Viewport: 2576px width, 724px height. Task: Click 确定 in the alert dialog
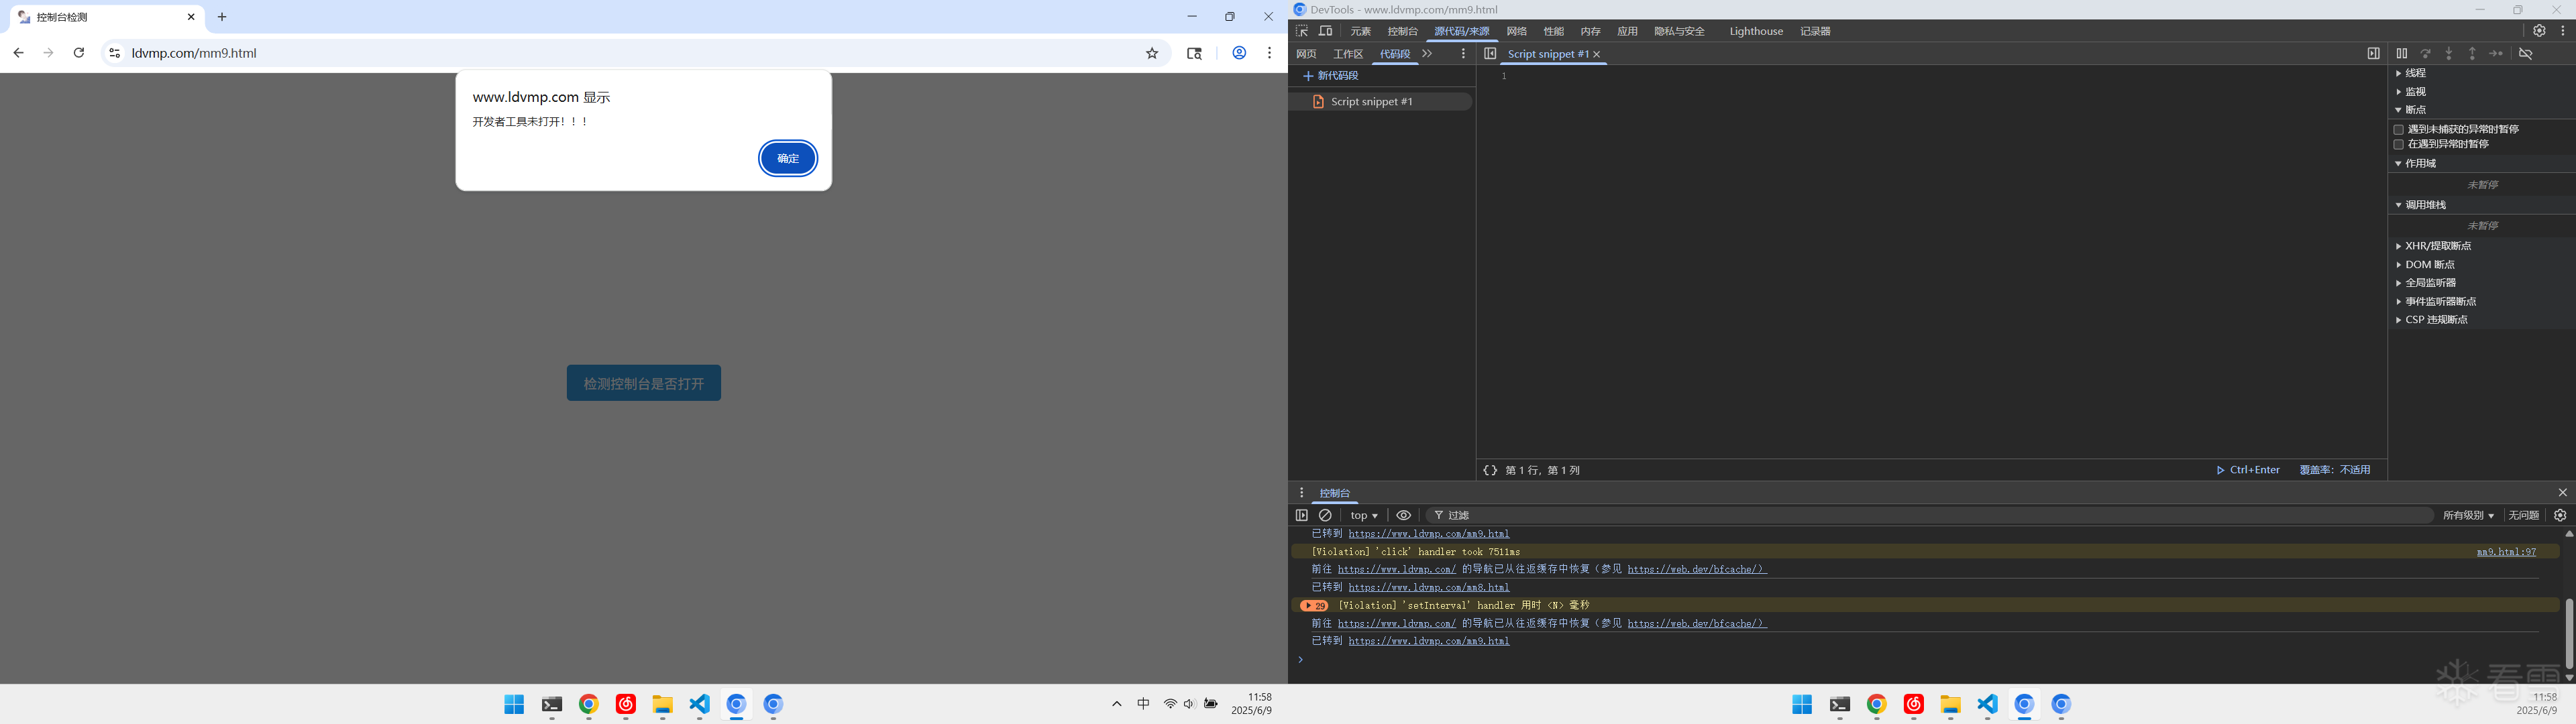tap(788, 158)
